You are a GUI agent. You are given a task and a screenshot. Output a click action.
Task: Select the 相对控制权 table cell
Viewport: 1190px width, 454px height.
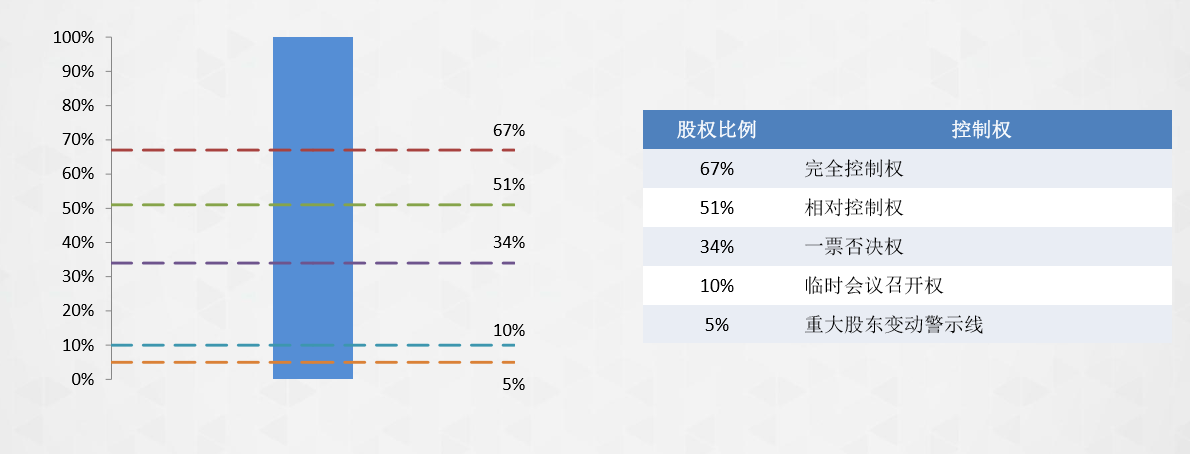coord(854,208)
